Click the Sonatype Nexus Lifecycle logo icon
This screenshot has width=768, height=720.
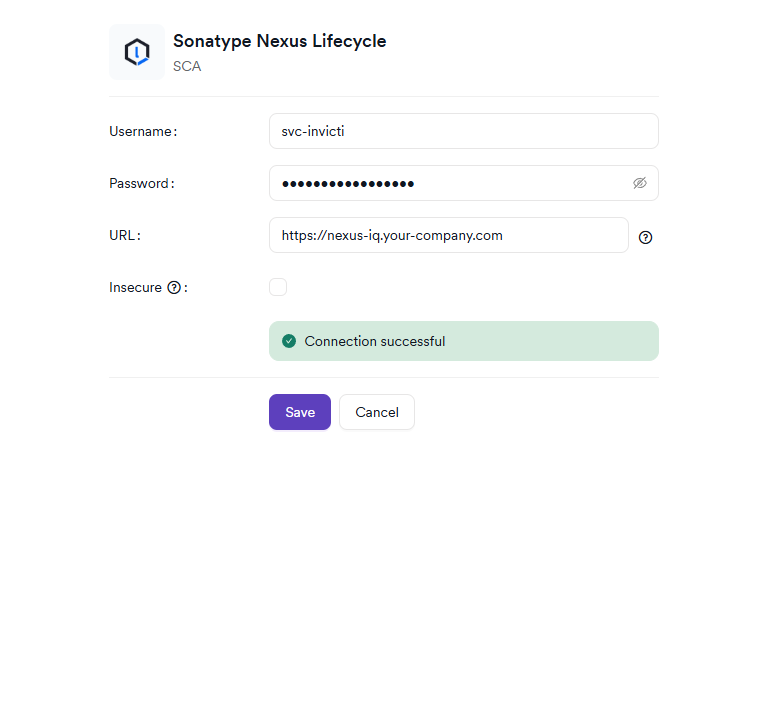pyautogui.click(x=137, y=52)
